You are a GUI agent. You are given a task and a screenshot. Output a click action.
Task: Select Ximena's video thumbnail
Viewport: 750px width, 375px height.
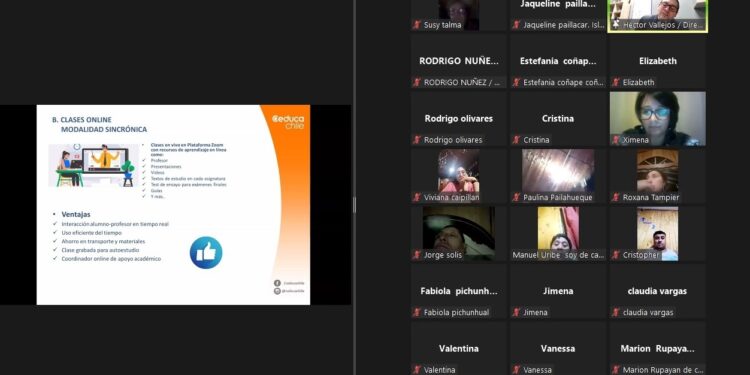pos(658,119)
